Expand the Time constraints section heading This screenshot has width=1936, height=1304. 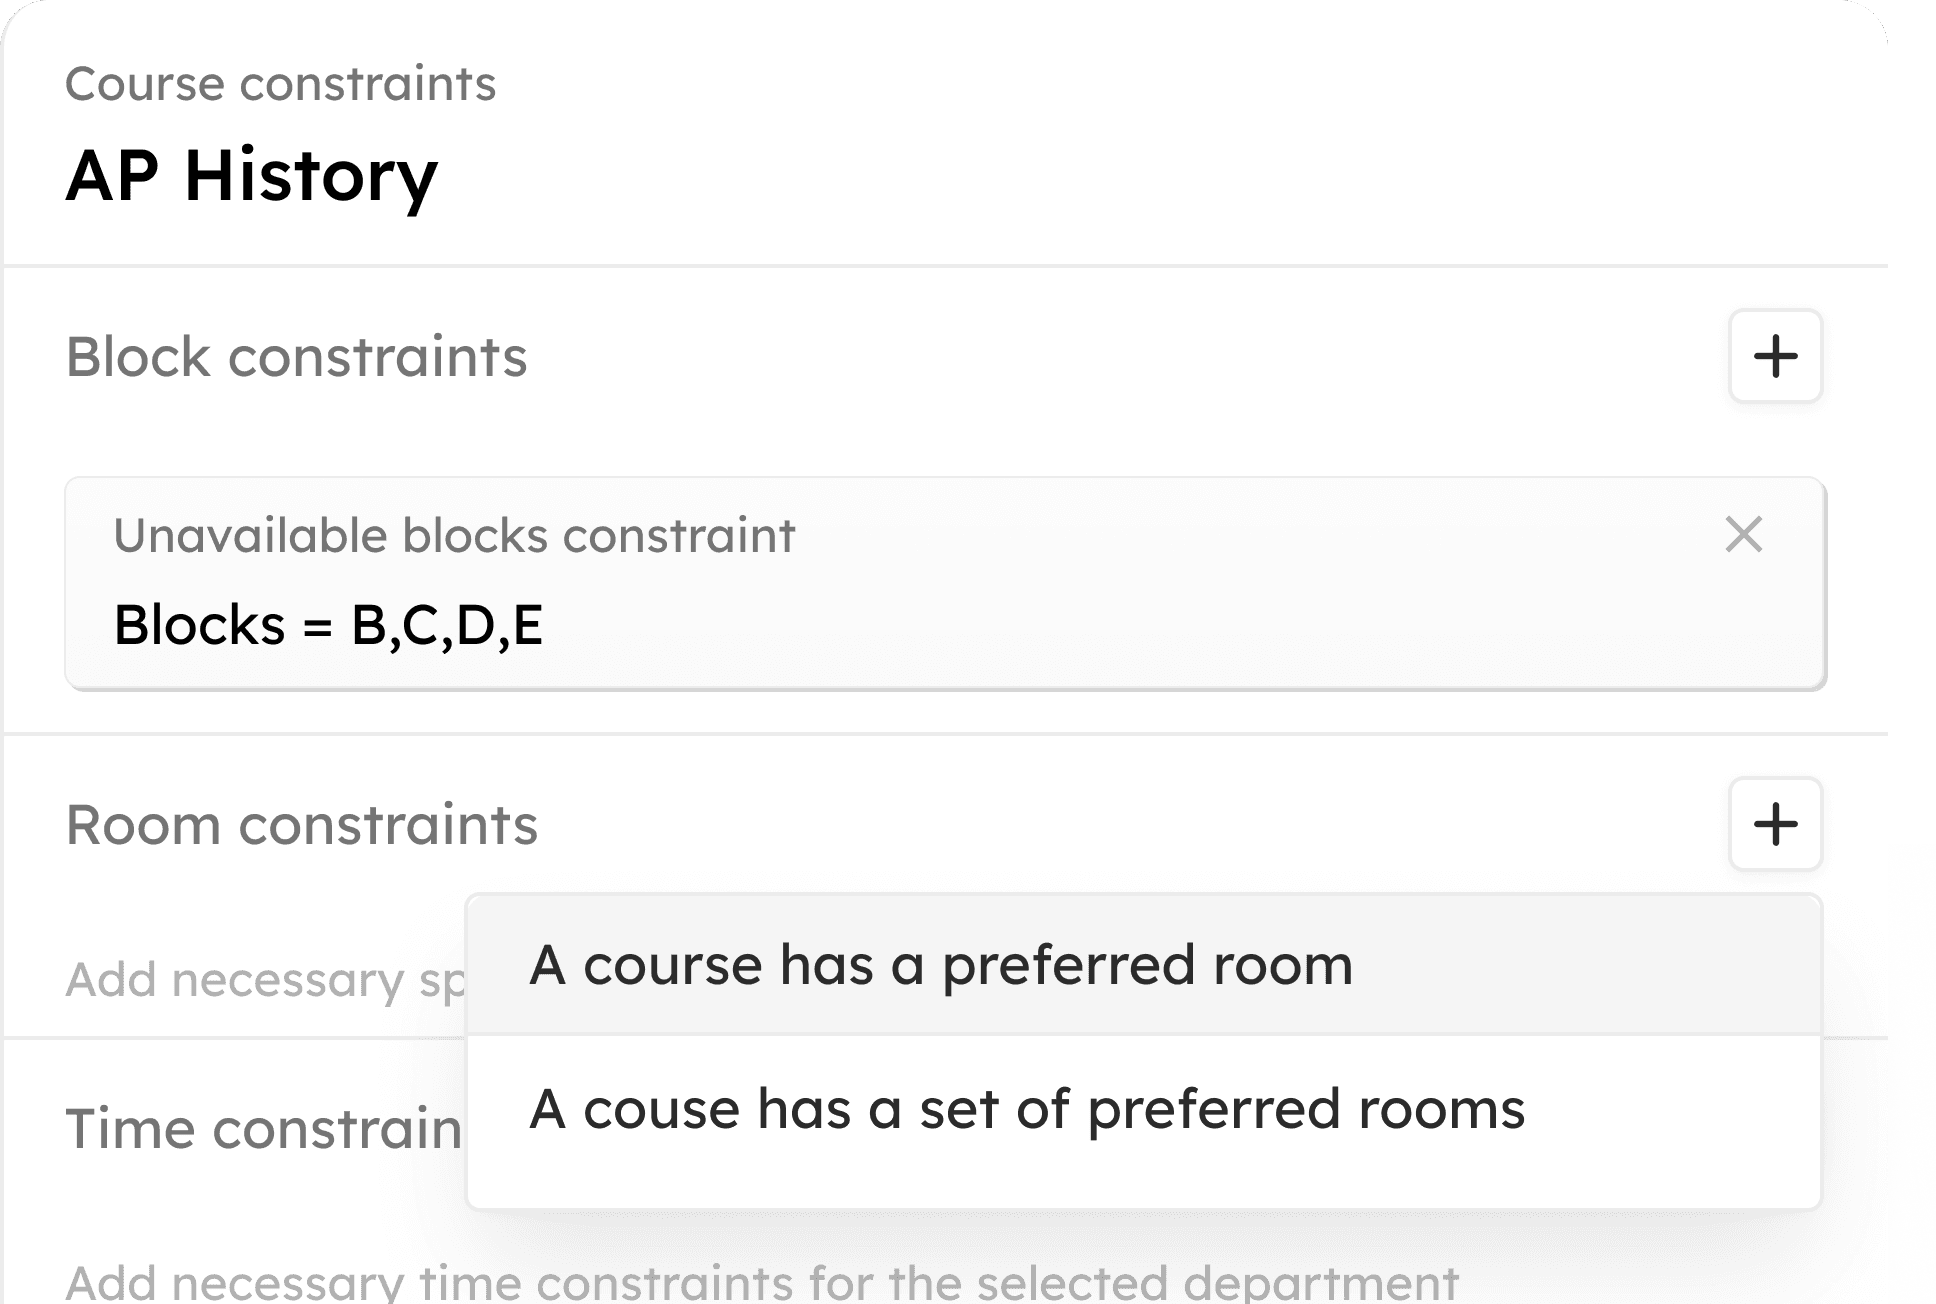(265, 1129)
